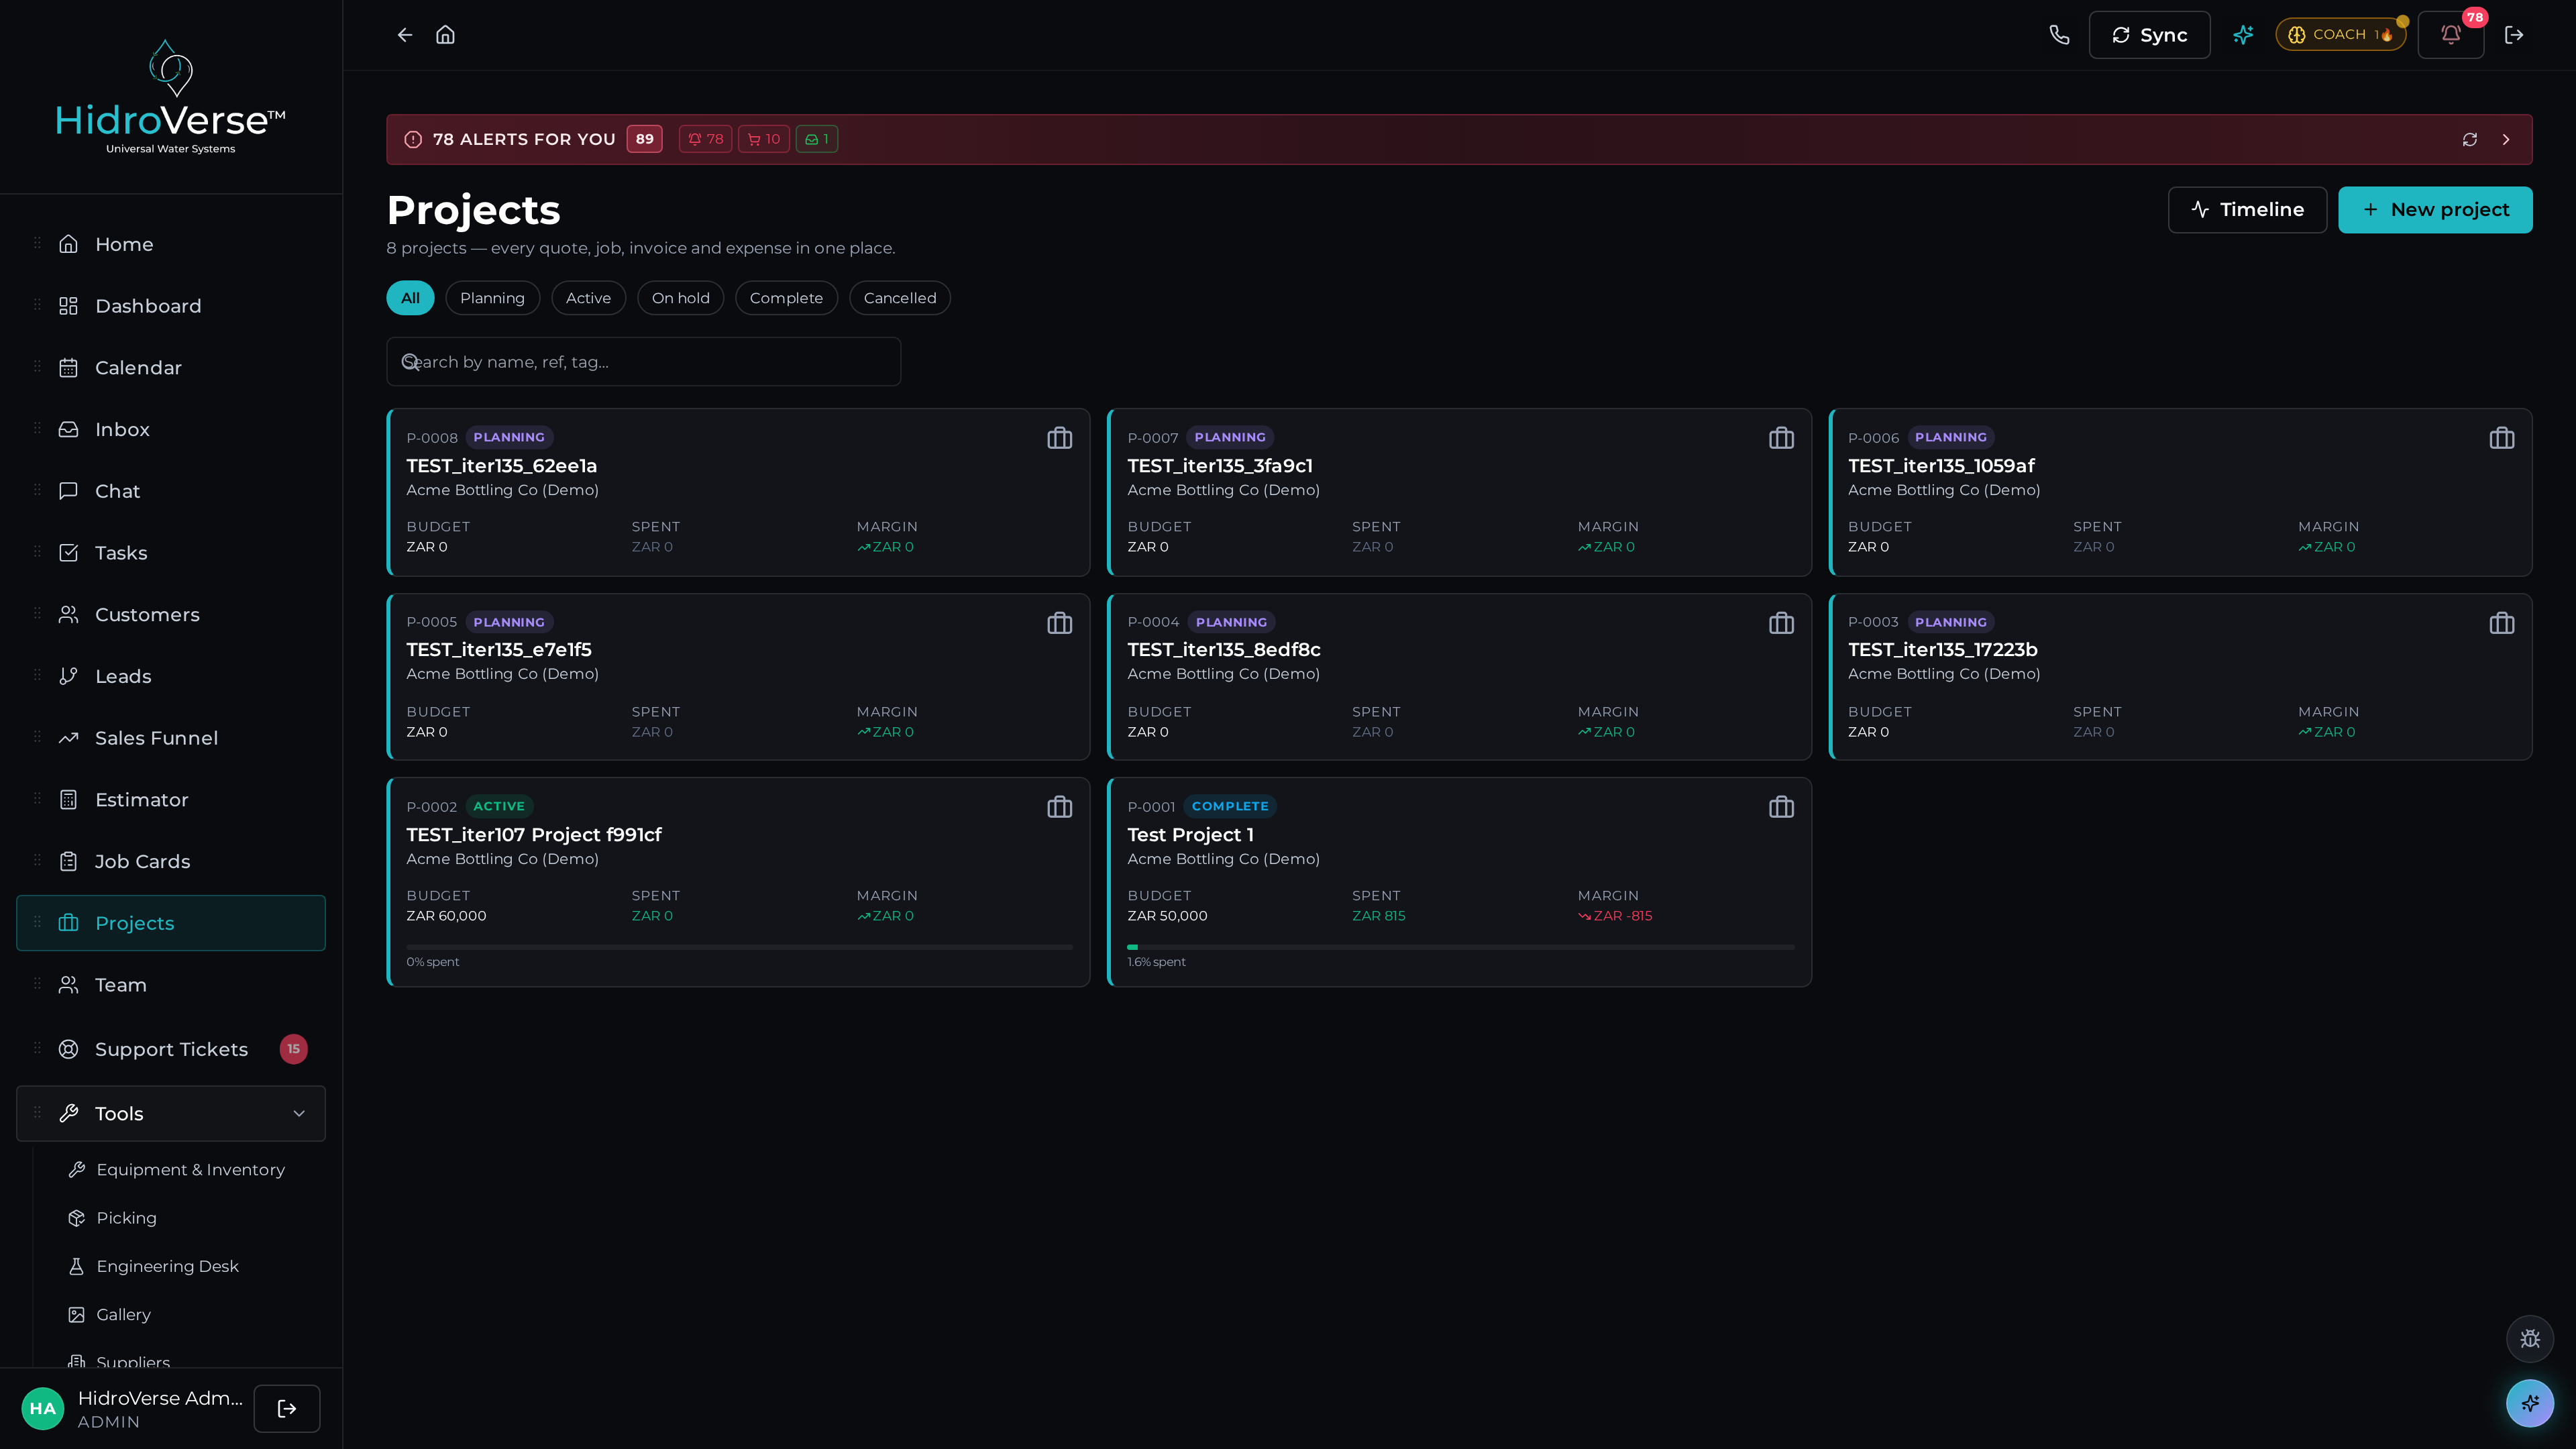Viewport: 2576px width, 1449px height.
Task: Filter projects by Cancelled
Action: (x=900, y=298)
